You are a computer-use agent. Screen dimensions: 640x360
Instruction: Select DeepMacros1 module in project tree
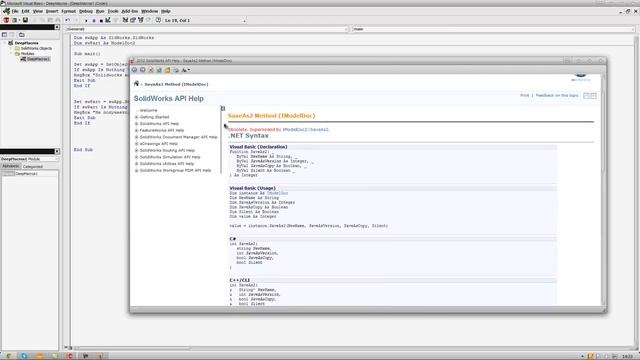click(x=38, y=59)
